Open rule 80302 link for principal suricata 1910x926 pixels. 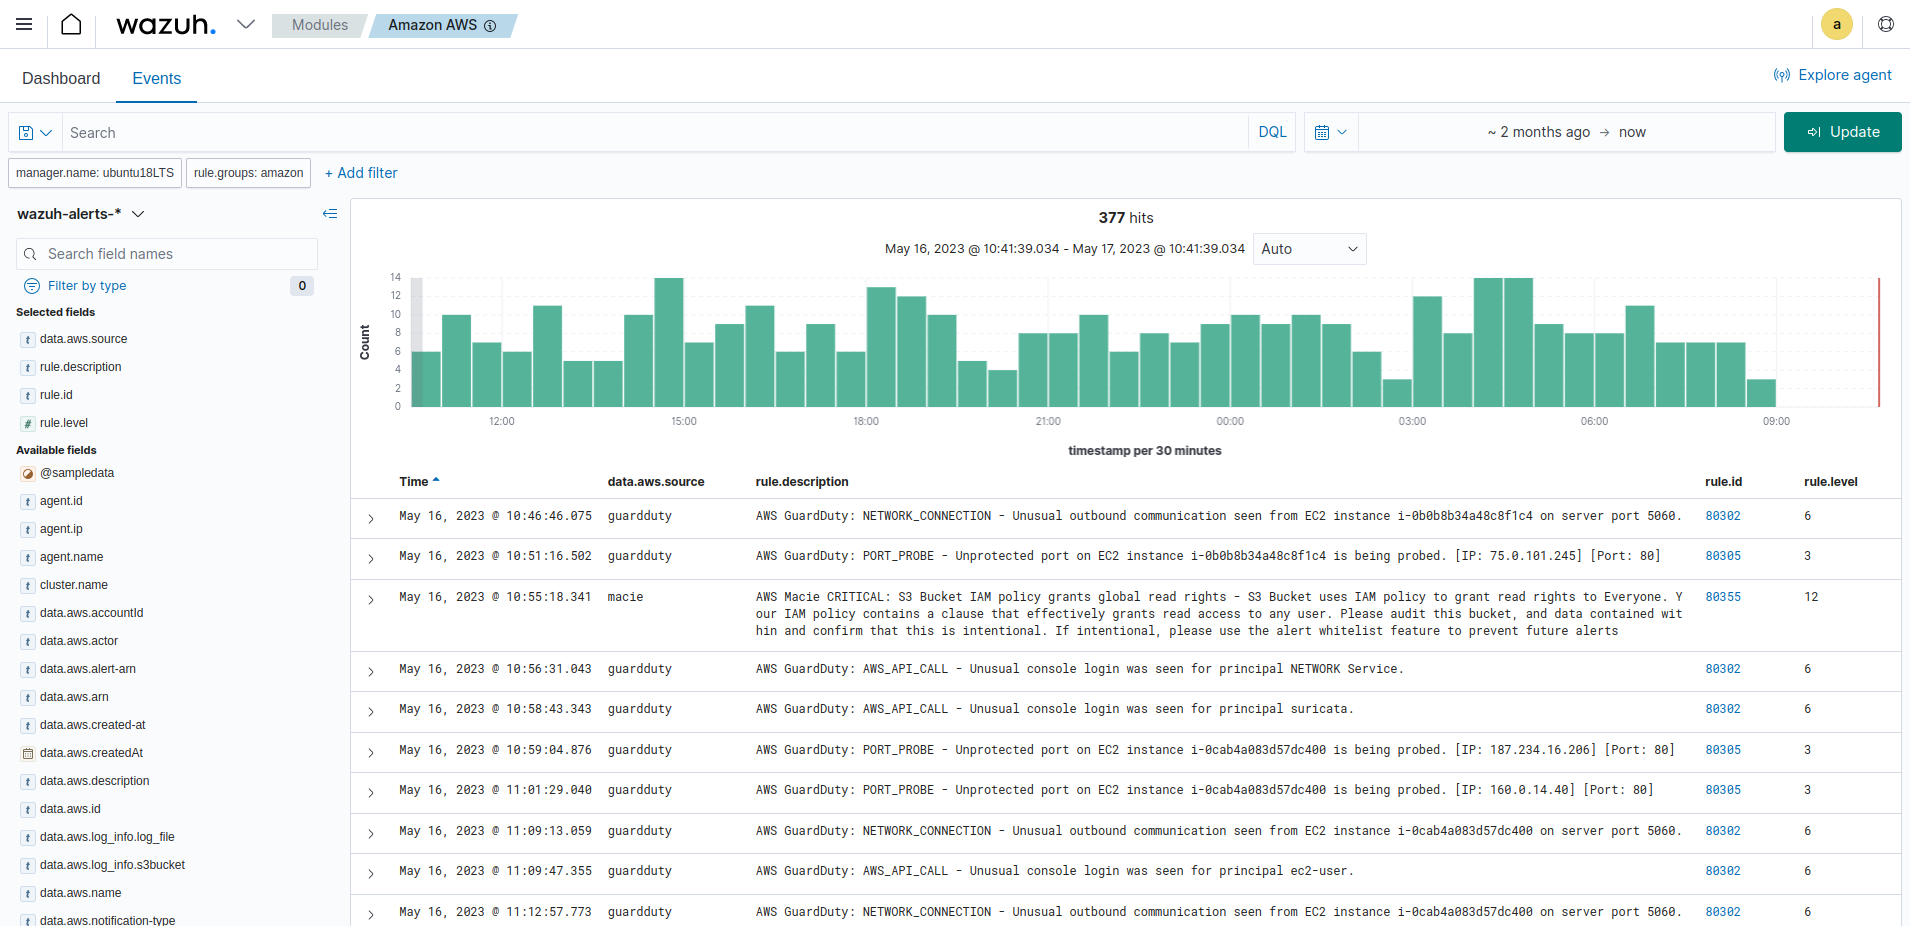[1723, 709]
